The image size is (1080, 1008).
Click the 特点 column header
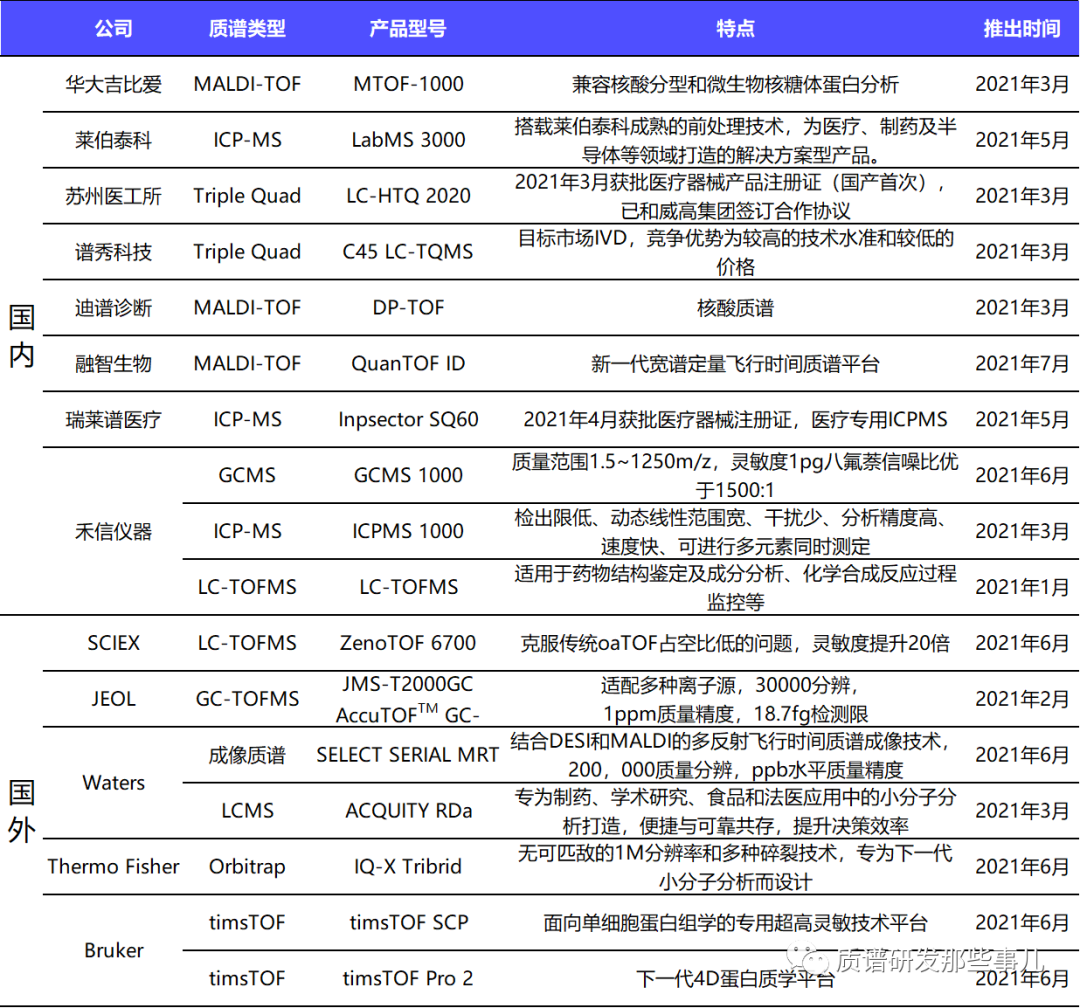735,28
